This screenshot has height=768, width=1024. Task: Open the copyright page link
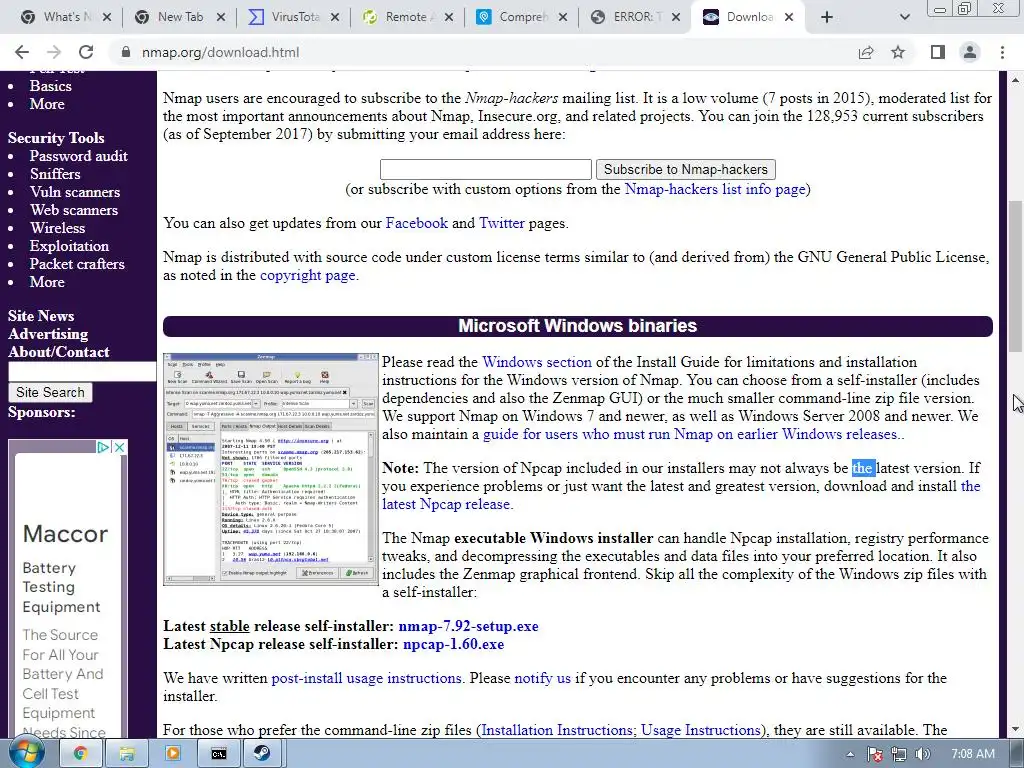point(308,276)
